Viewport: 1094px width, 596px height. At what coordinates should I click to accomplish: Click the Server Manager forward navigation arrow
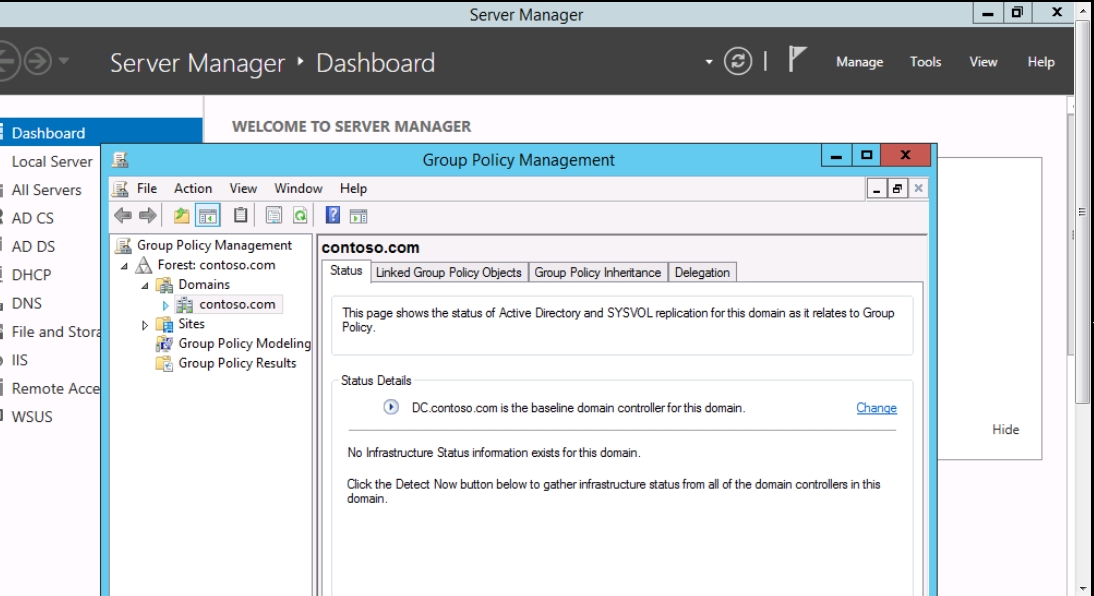pos(38,61)
